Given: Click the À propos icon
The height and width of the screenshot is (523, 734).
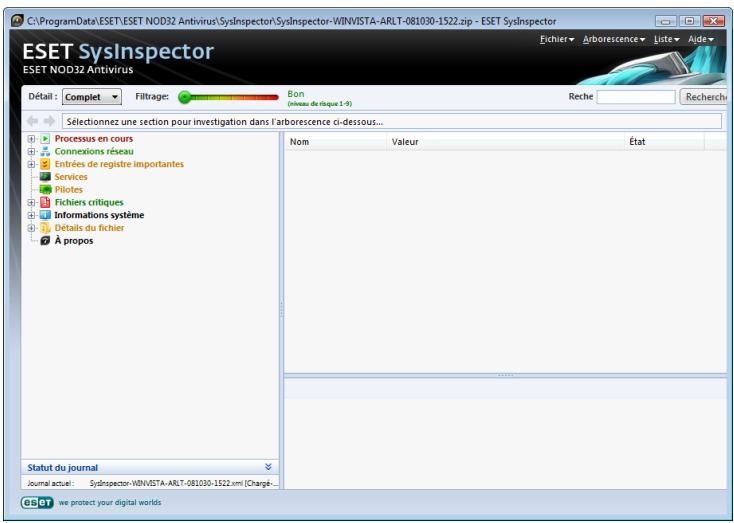Looking at the screenshot, I should tap(45, 241).
